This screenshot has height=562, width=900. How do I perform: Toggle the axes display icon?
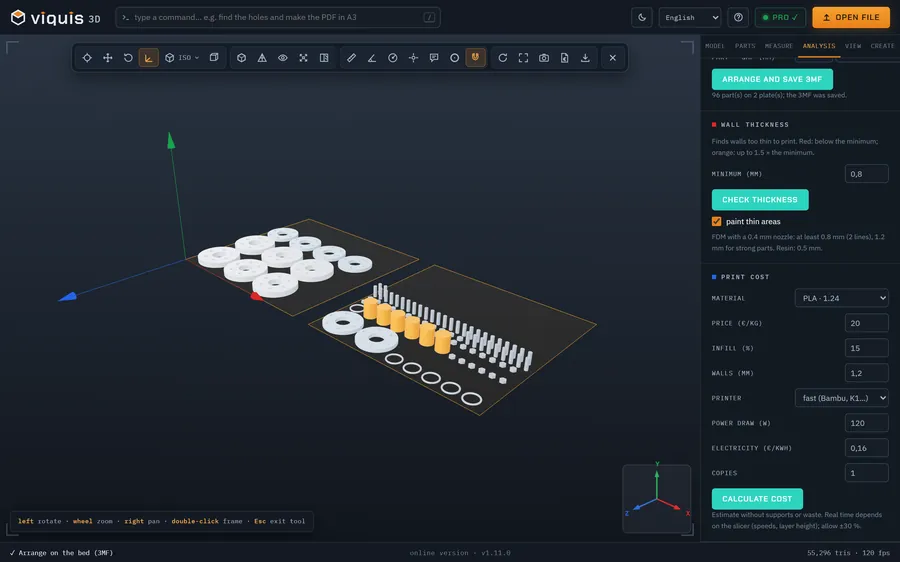pos(149,58)
